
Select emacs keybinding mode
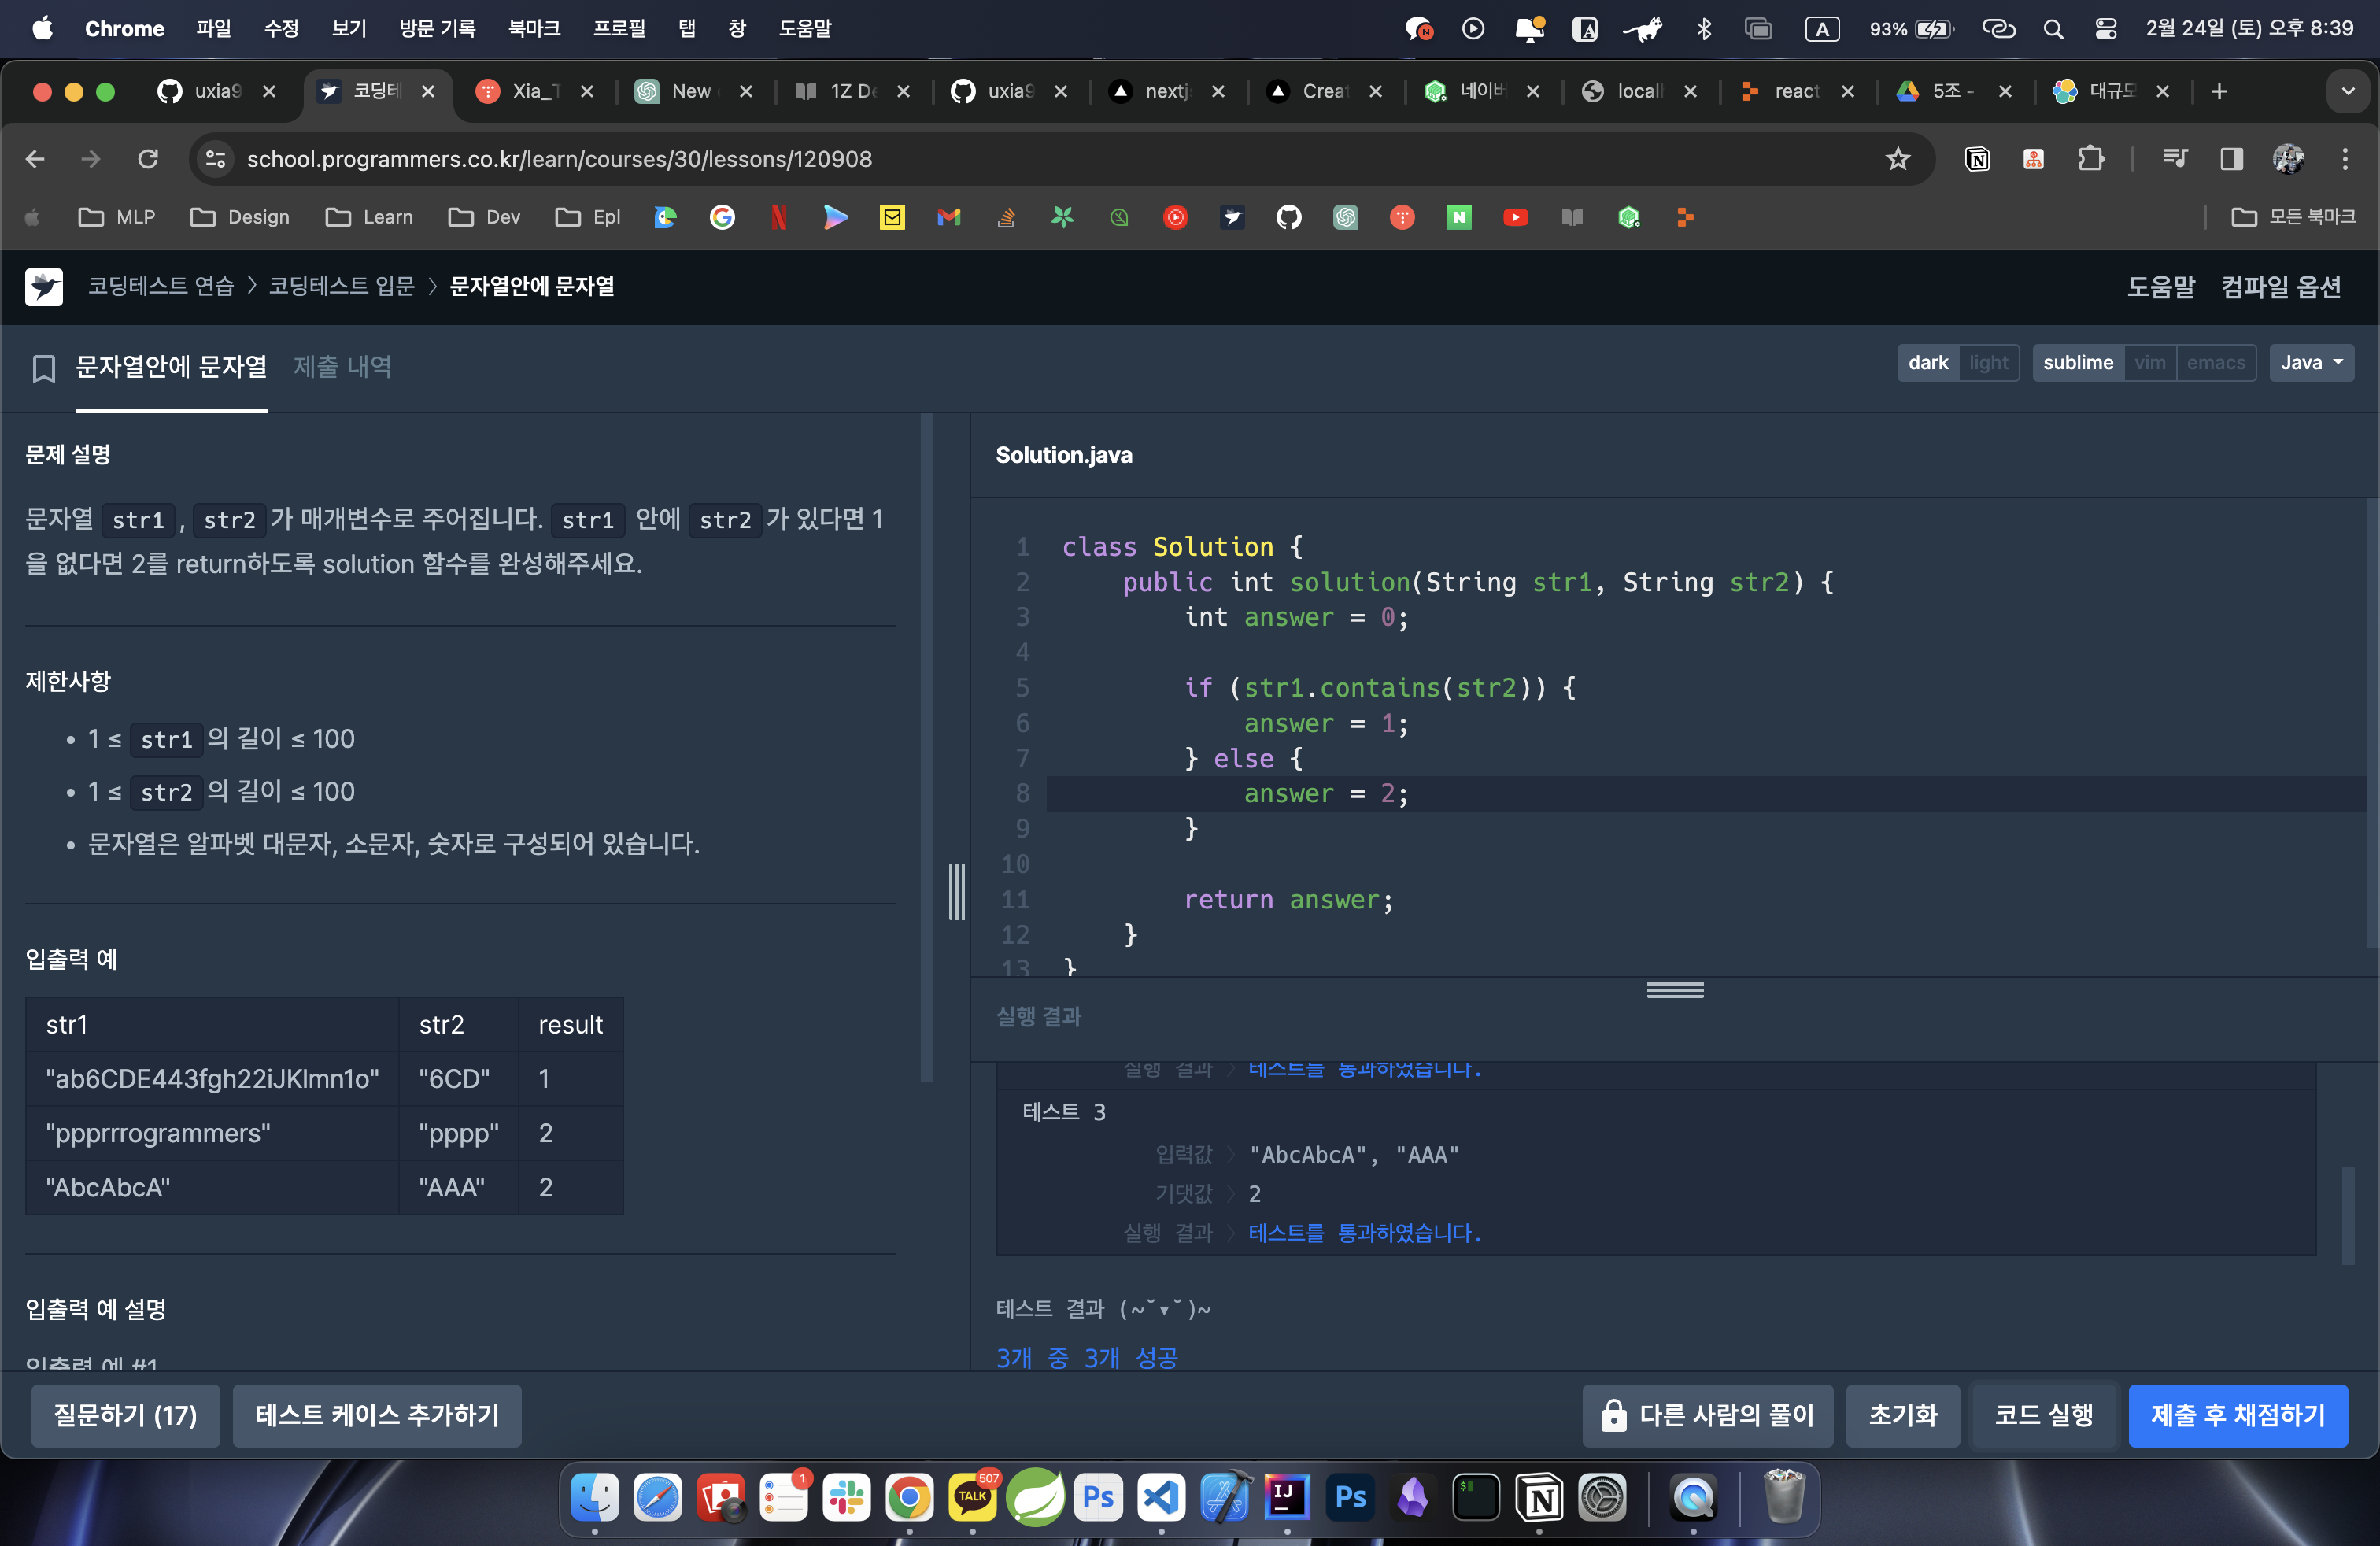[x=2215, y=363]
